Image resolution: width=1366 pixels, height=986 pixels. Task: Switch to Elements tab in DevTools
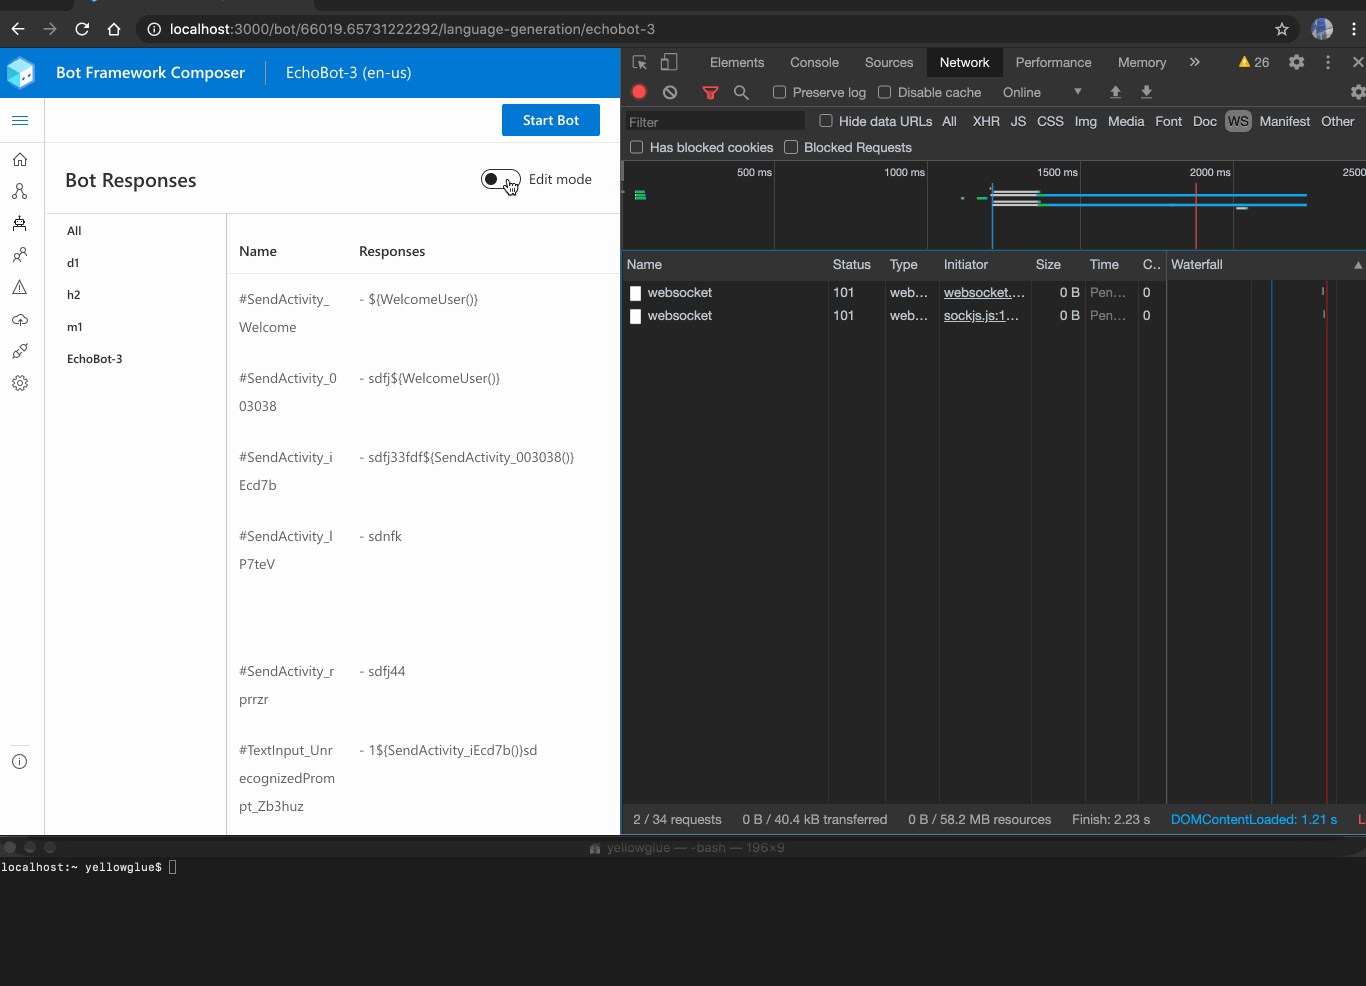pyautogui.click(x=737, y=62)
